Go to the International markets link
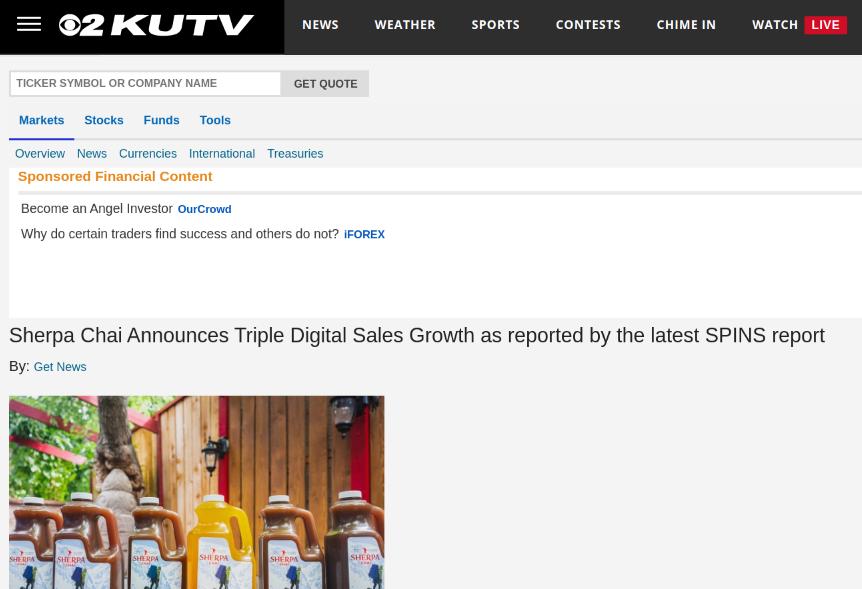 click(x=222, y=154)
